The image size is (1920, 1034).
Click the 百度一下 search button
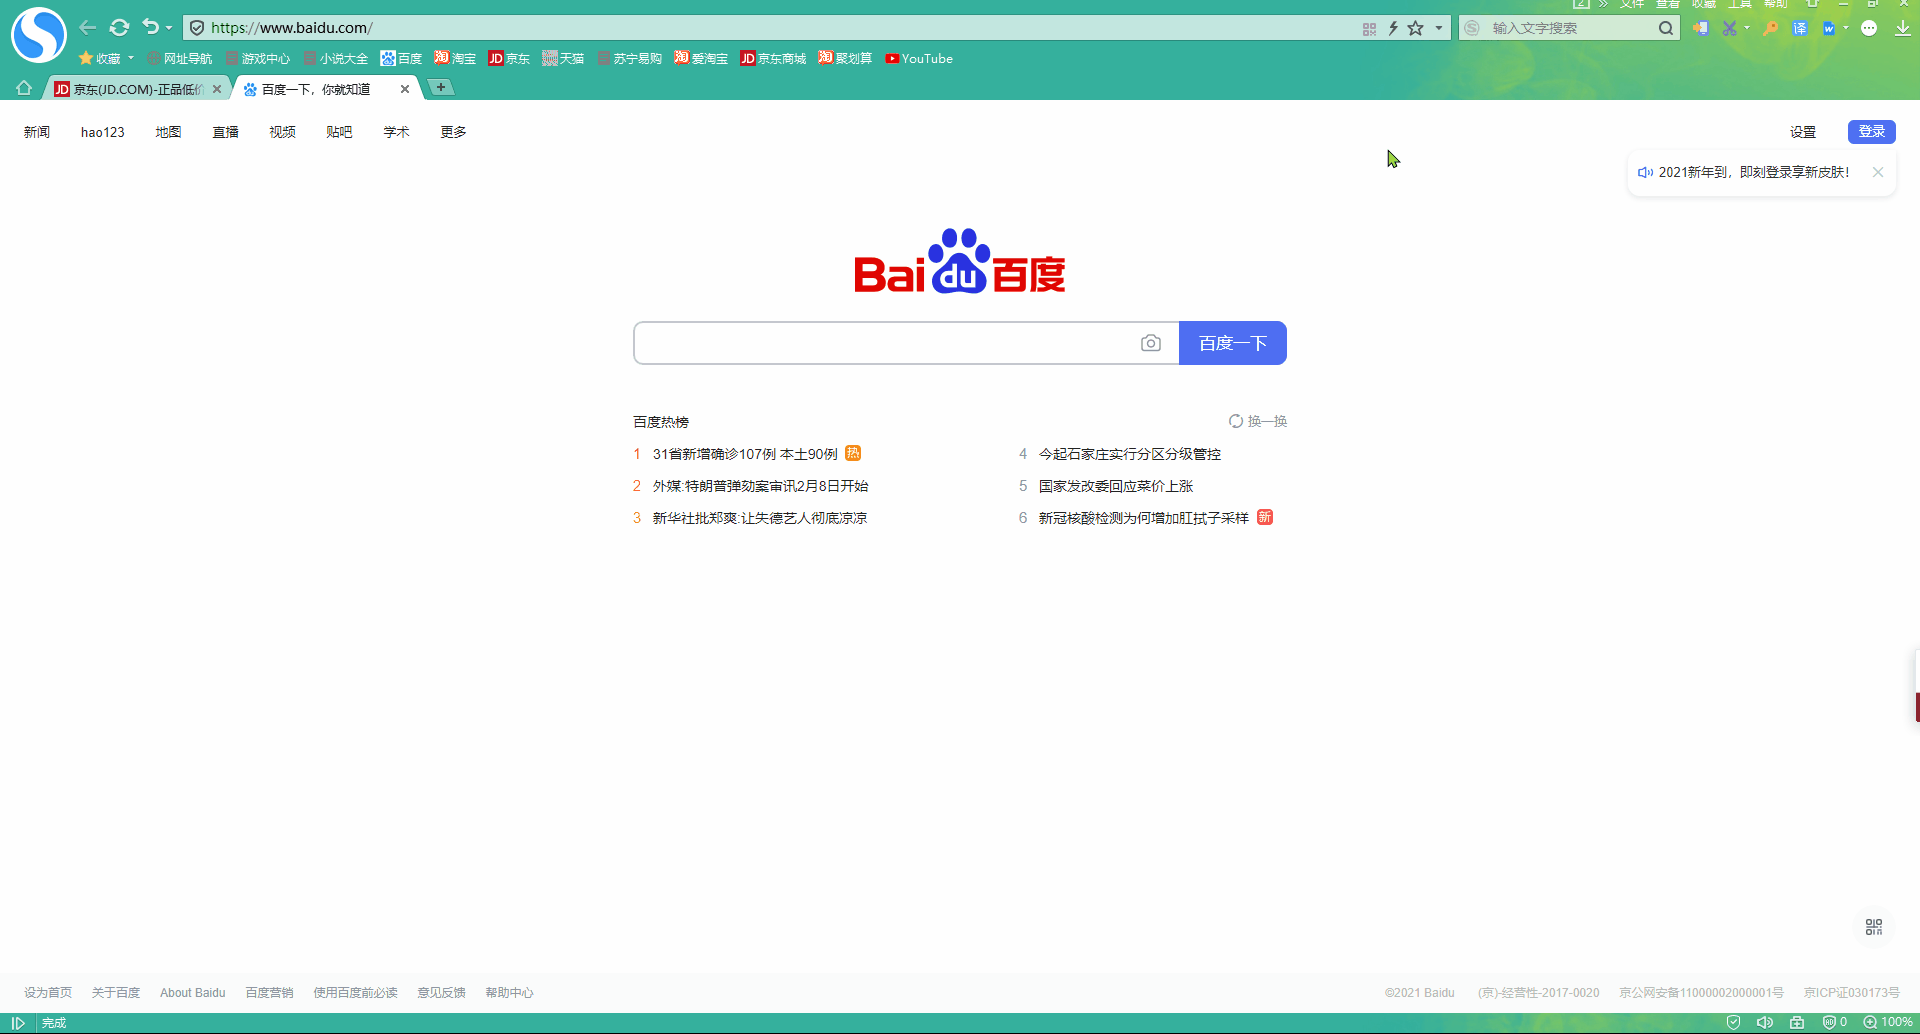click(x=1233, y=343)
